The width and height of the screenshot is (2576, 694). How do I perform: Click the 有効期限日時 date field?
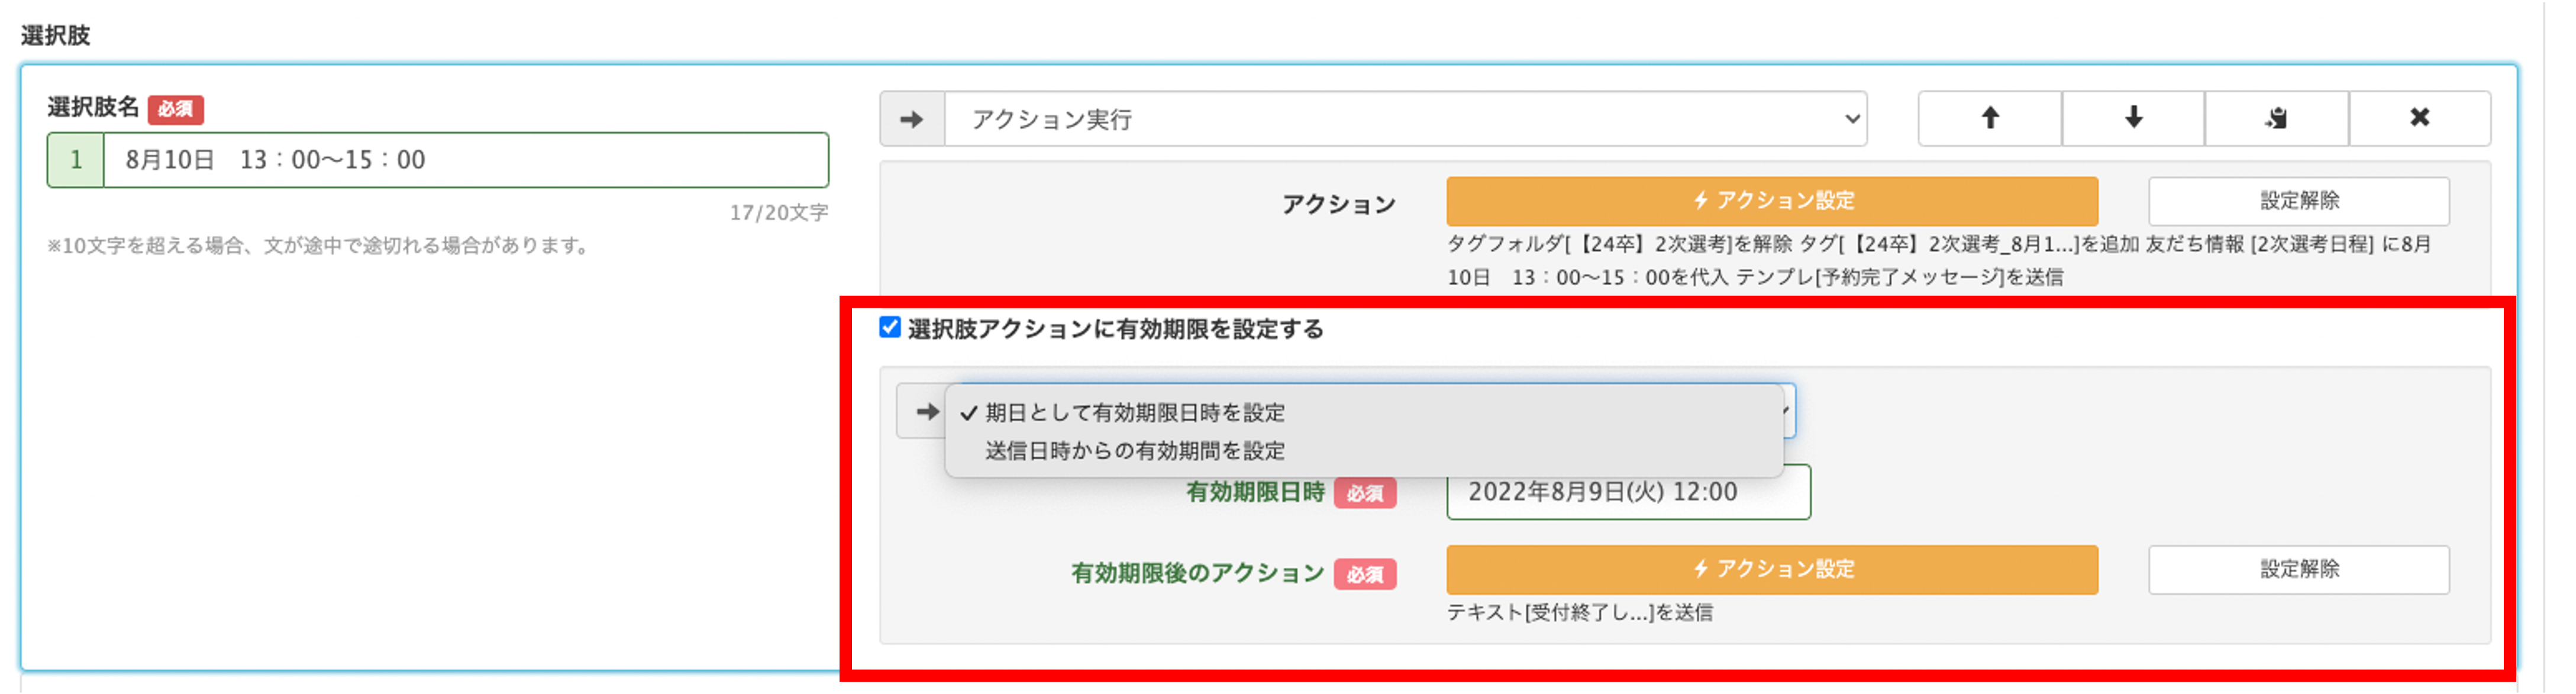[x=1628, y=492]
